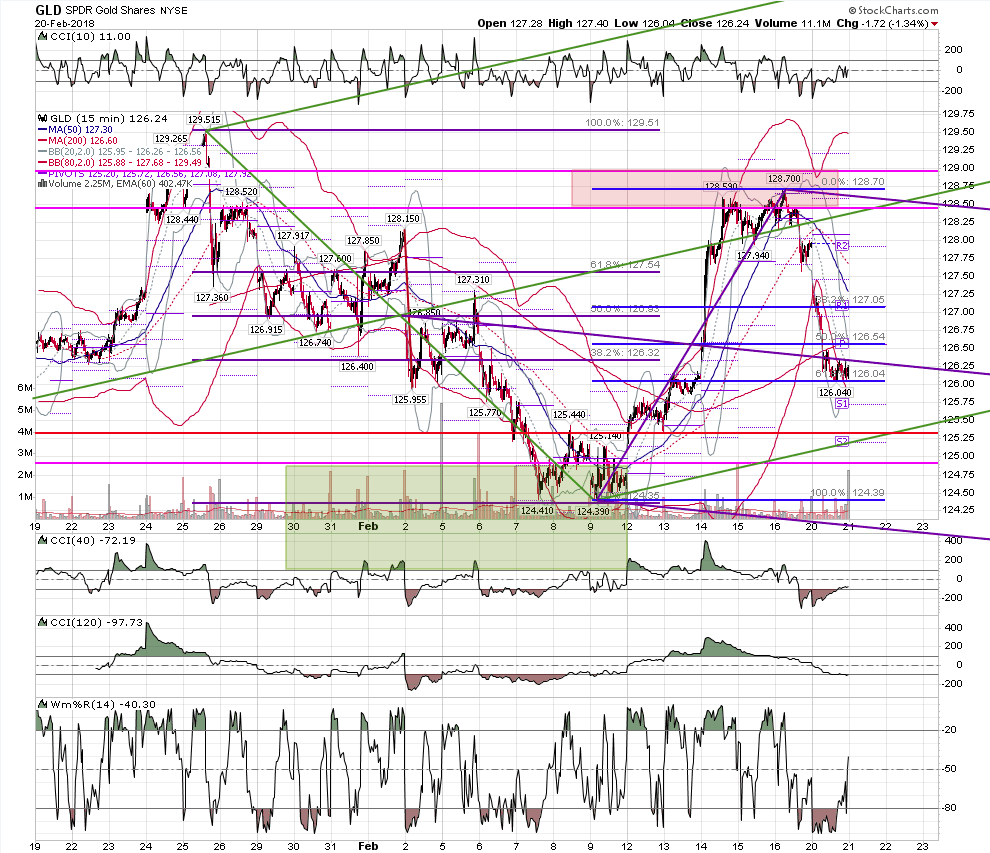Click the 127.310 price label
This screenshot has height=853, width=990.
(x=473, y=280)
